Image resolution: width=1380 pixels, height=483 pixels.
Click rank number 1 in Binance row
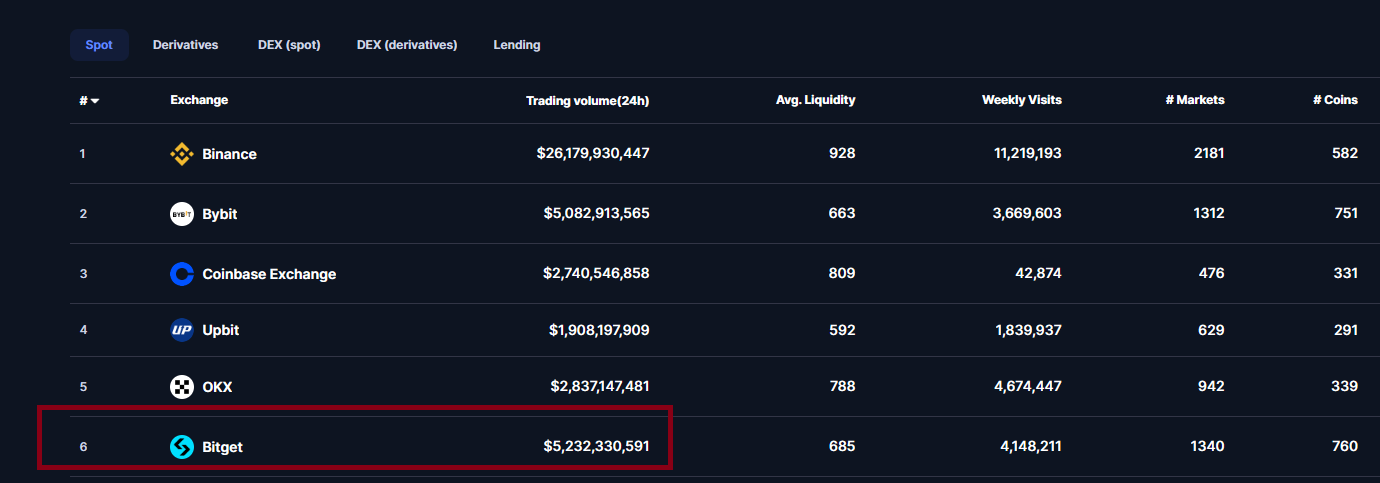(83, 154)
